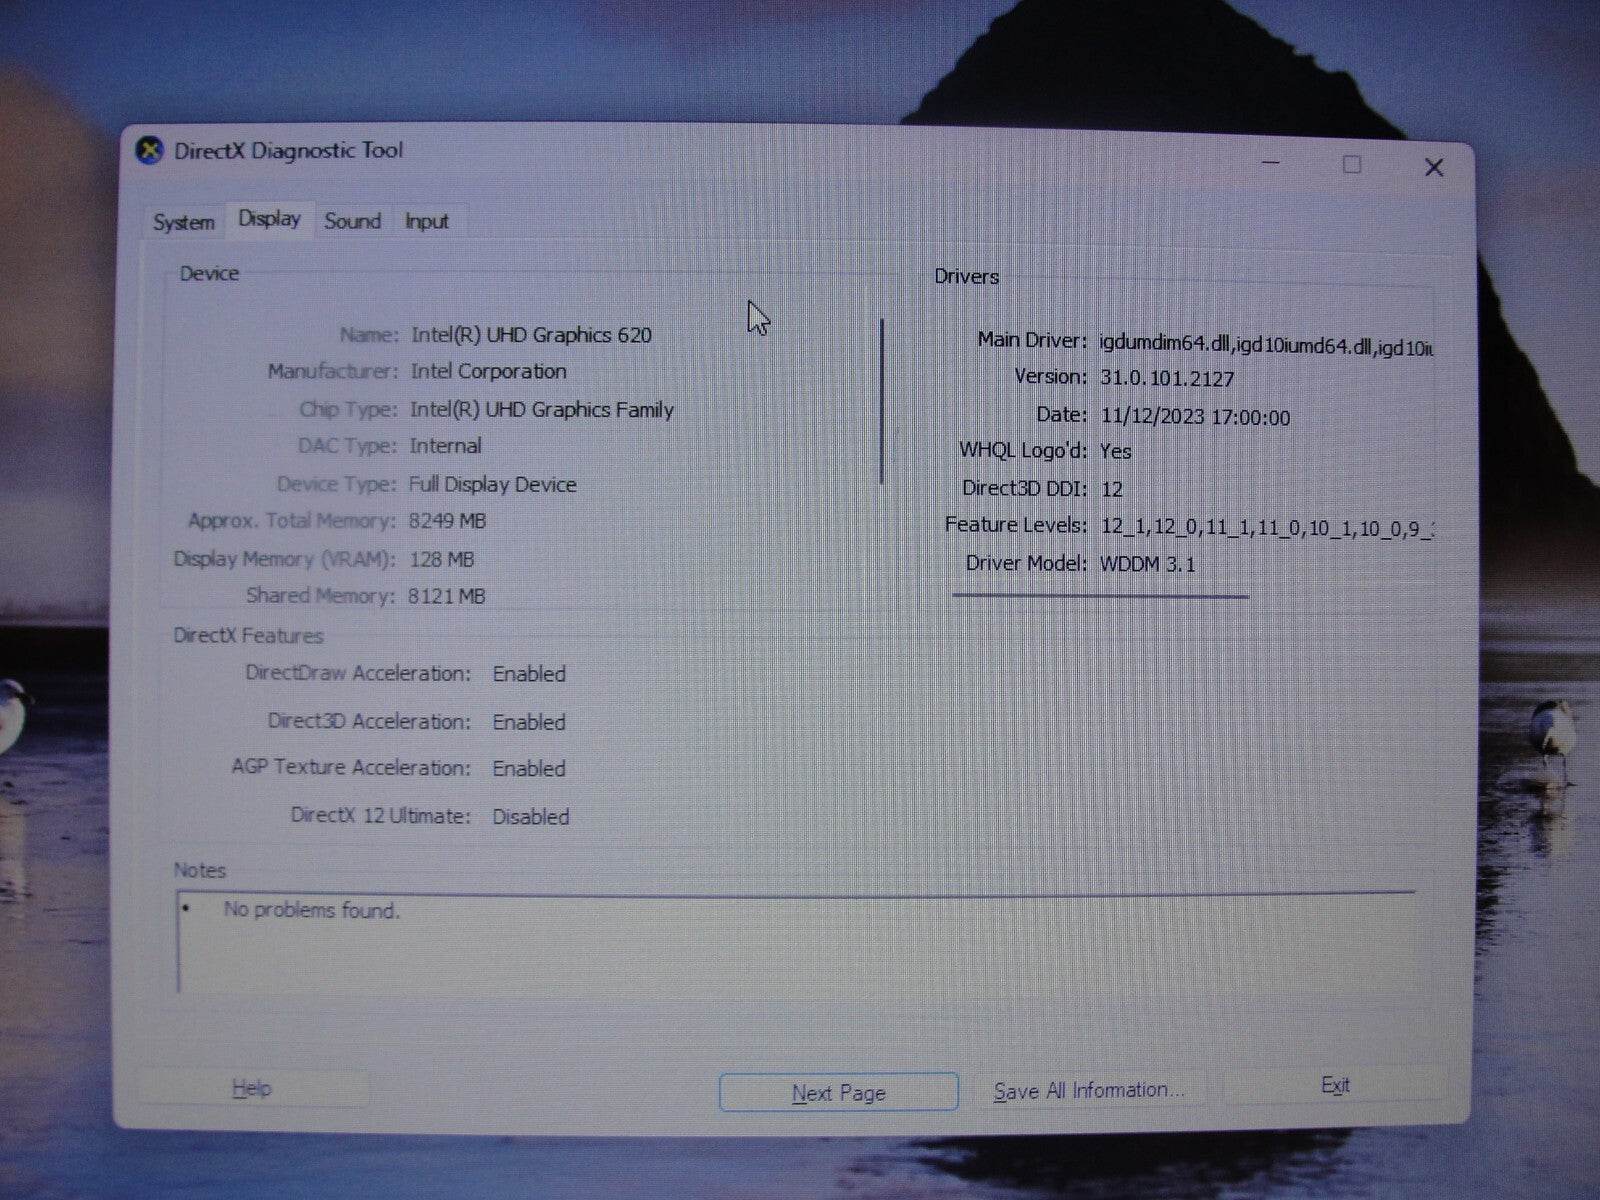Click the 'No problems found' note

click(312, 910)
